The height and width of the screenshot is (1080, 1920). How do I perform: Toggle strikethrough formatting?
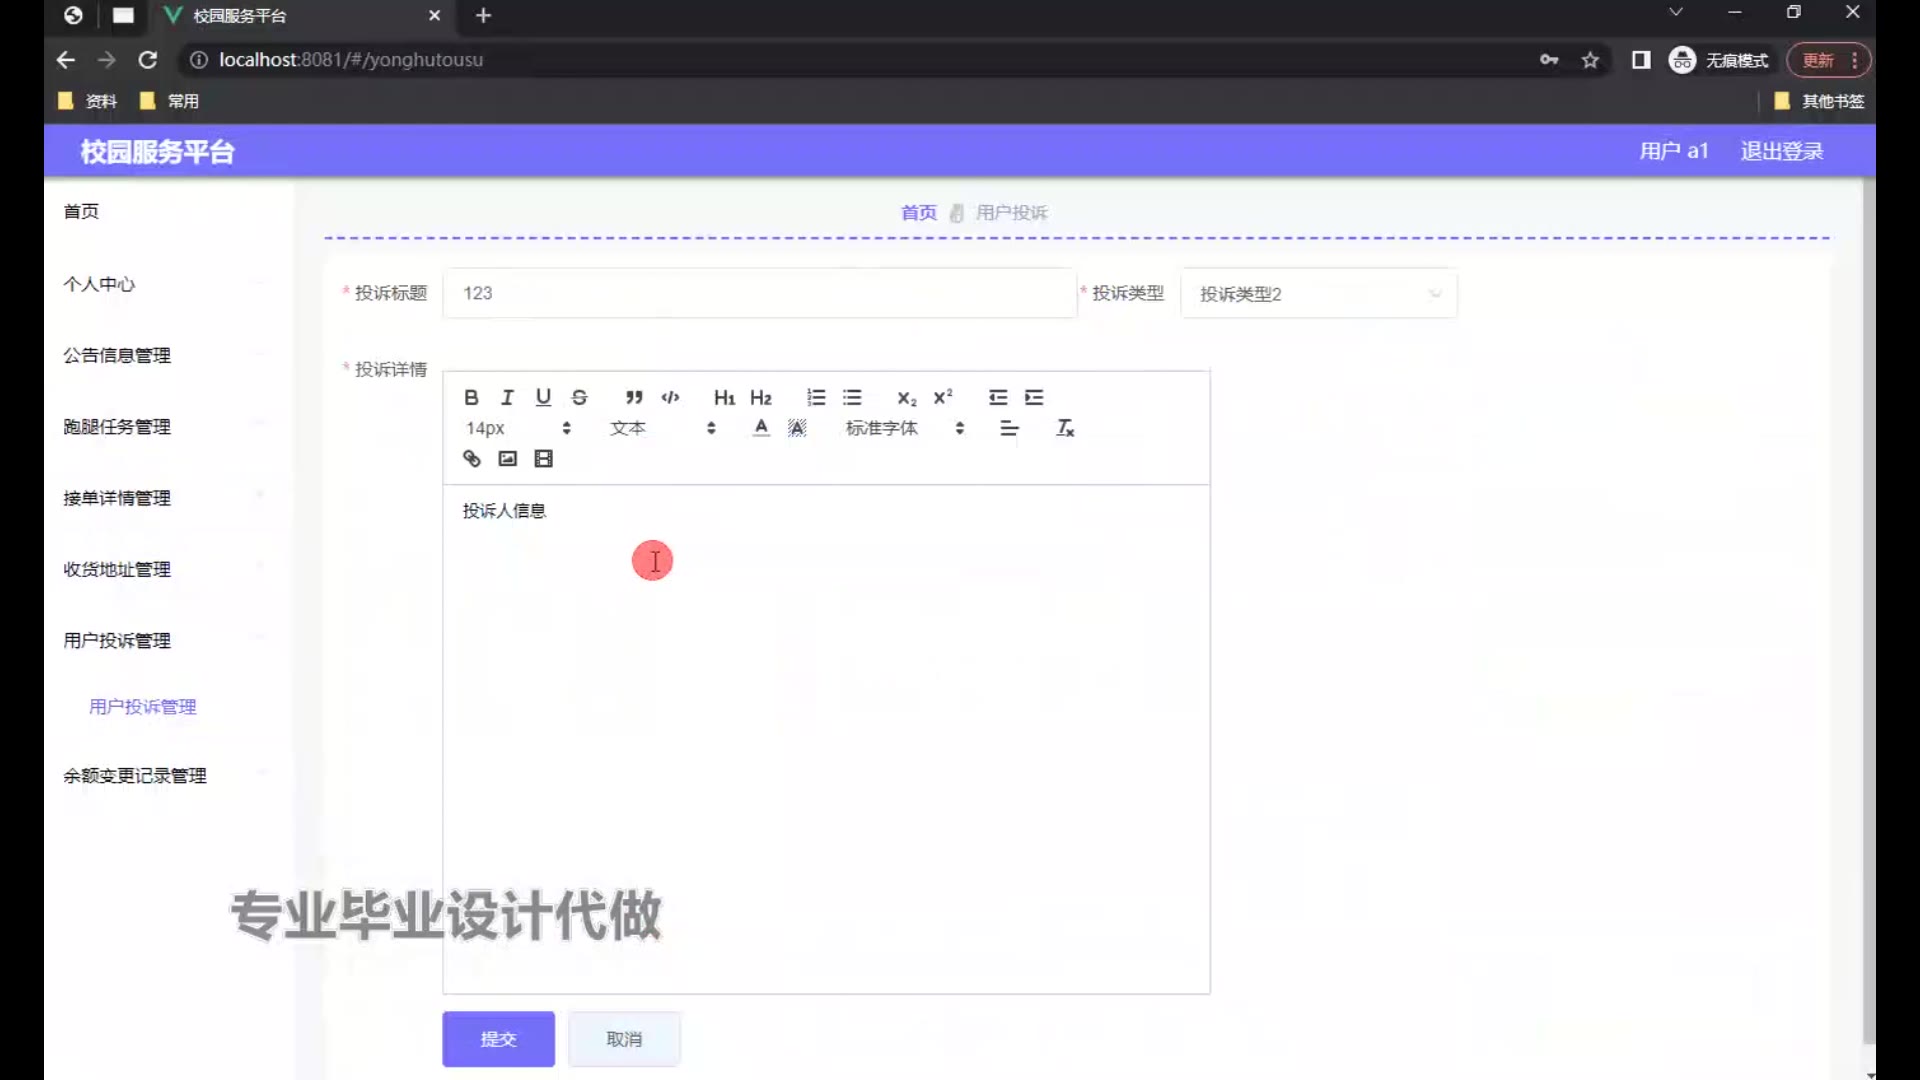coord(579,397)
